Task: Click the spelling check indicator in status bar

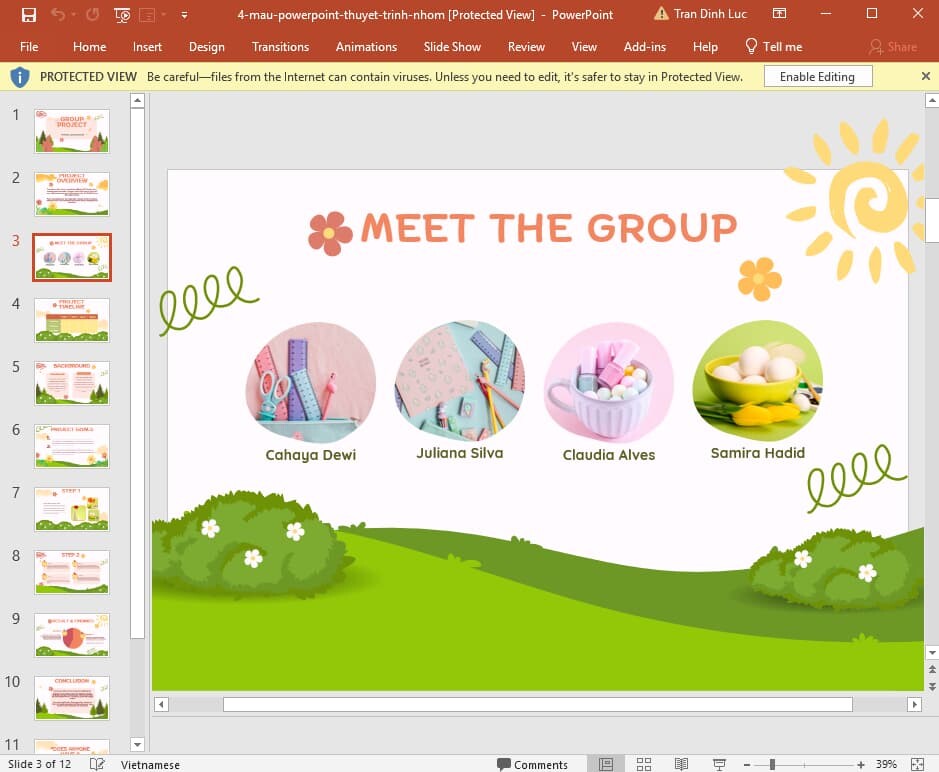Action: click(x=95, y=763)
